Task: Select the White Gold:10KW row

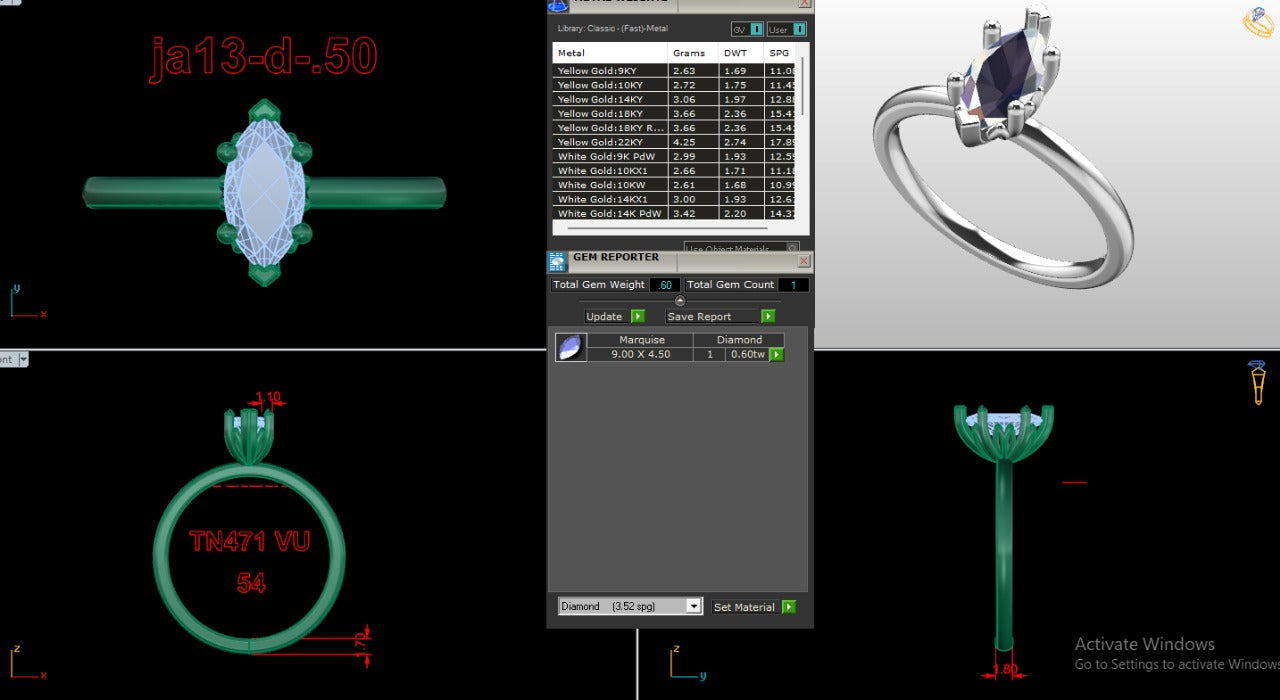Action: 674,185
